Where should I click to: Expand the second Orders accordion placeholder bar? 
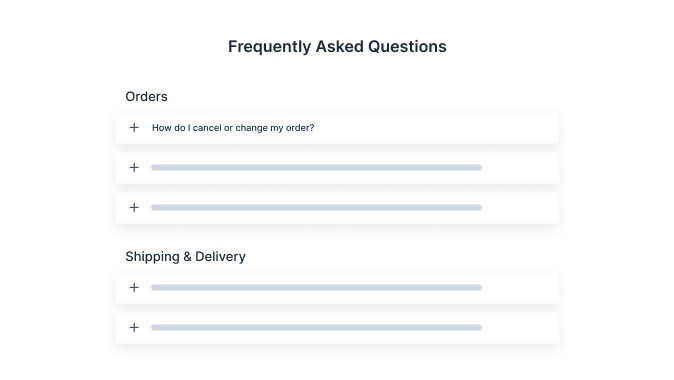click(316, 168)
